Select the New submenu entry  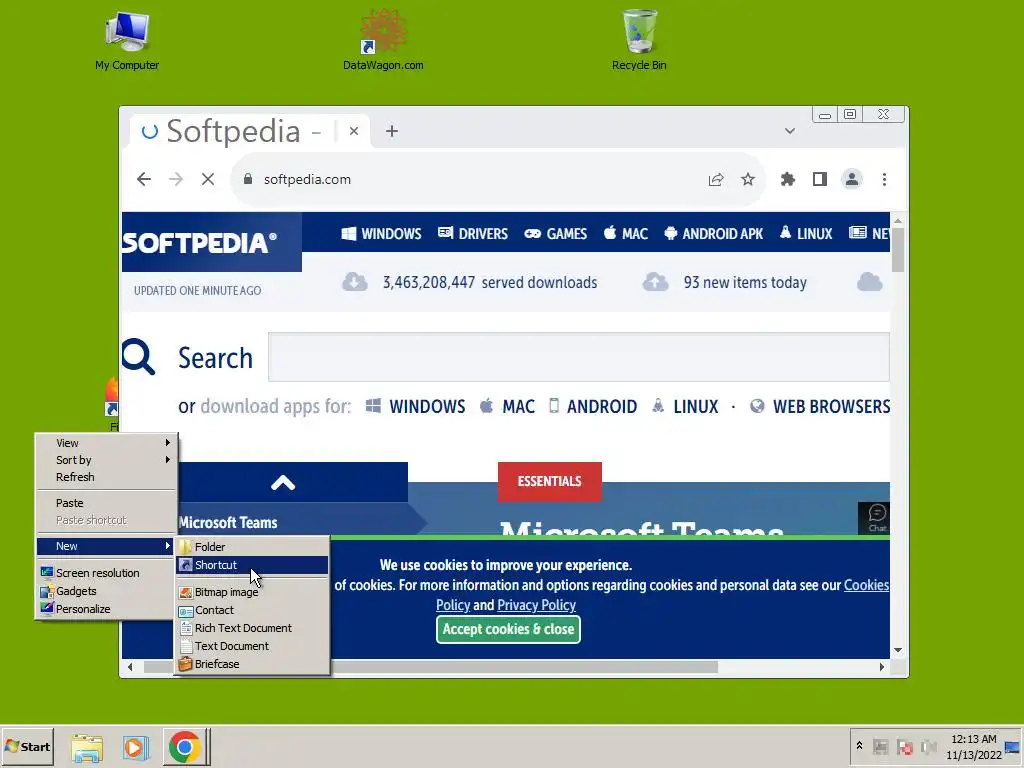point(106,546)
